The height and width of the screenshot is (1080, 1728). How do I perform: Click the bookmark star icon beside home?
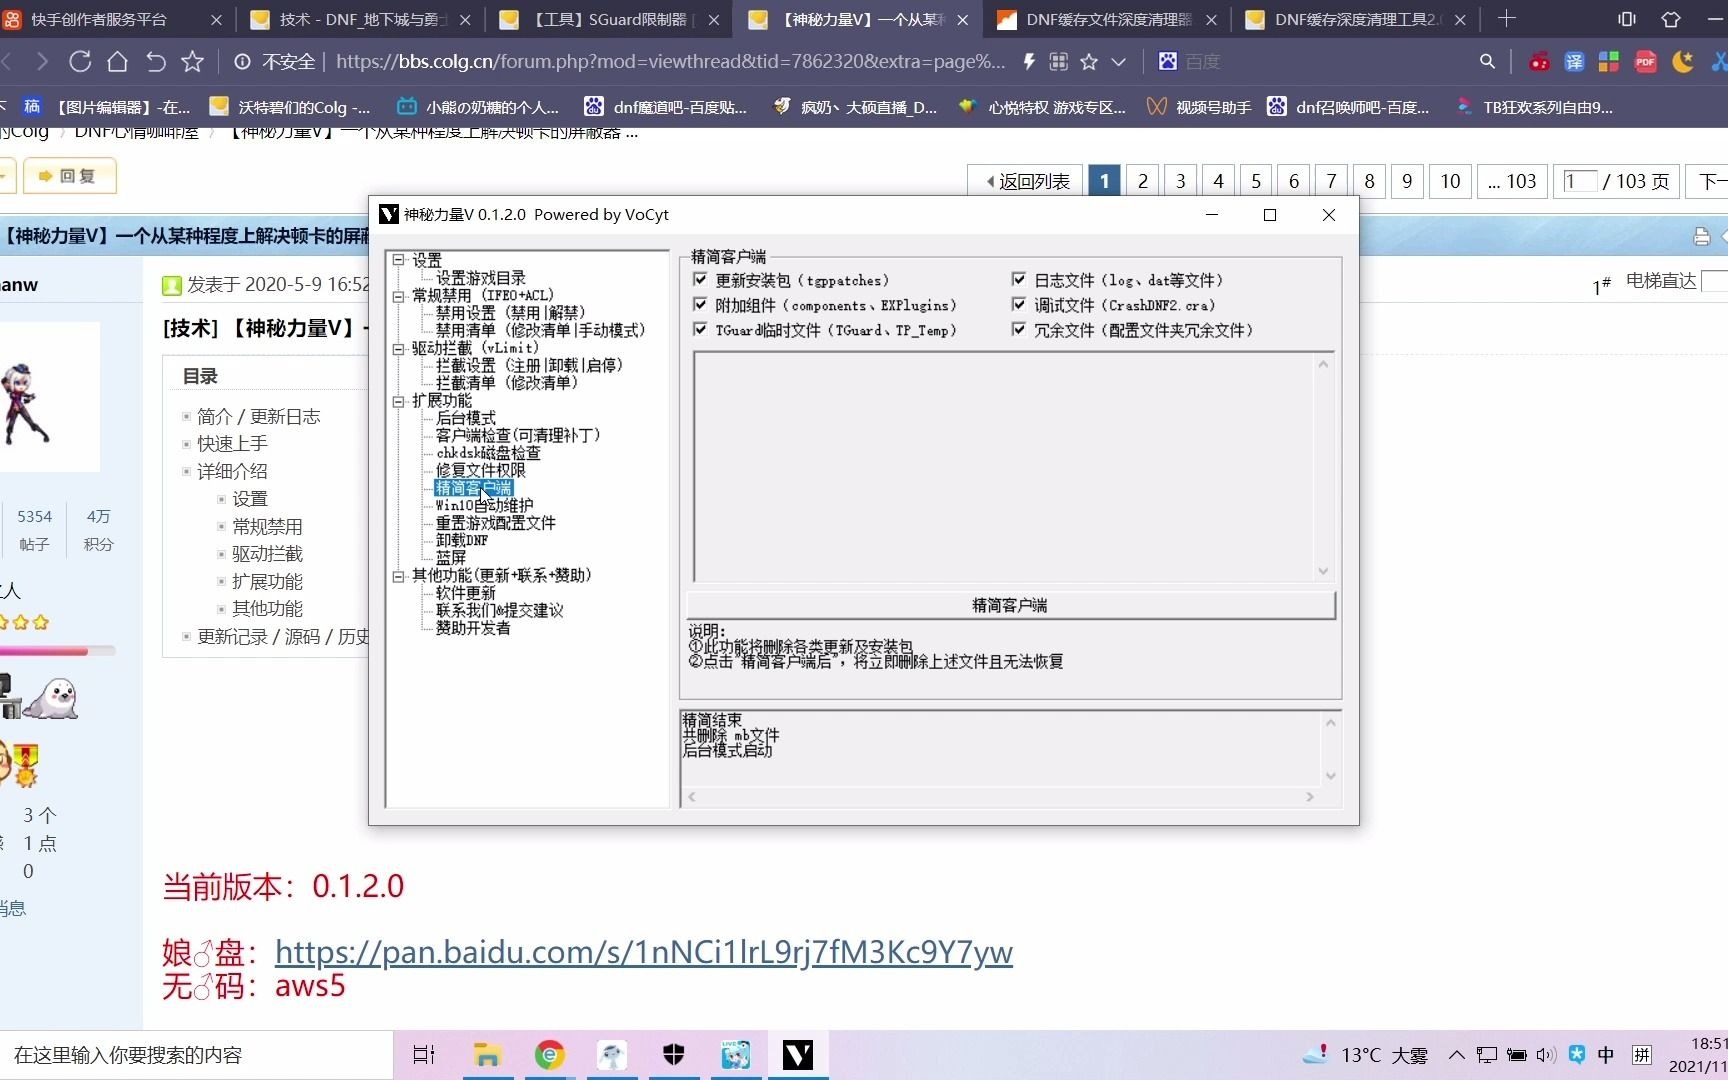(x=192, y=62)
